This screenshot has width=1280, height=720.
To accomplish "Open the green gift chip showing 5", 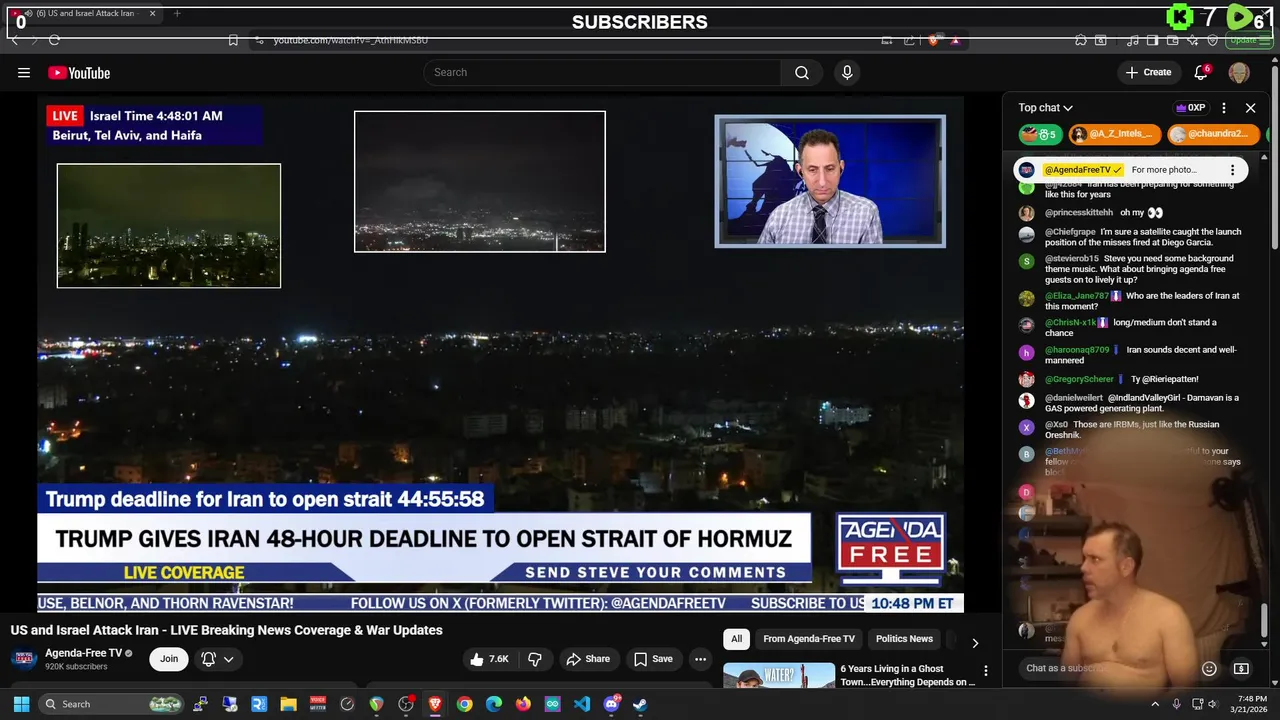I will (x=1040, y=134).
